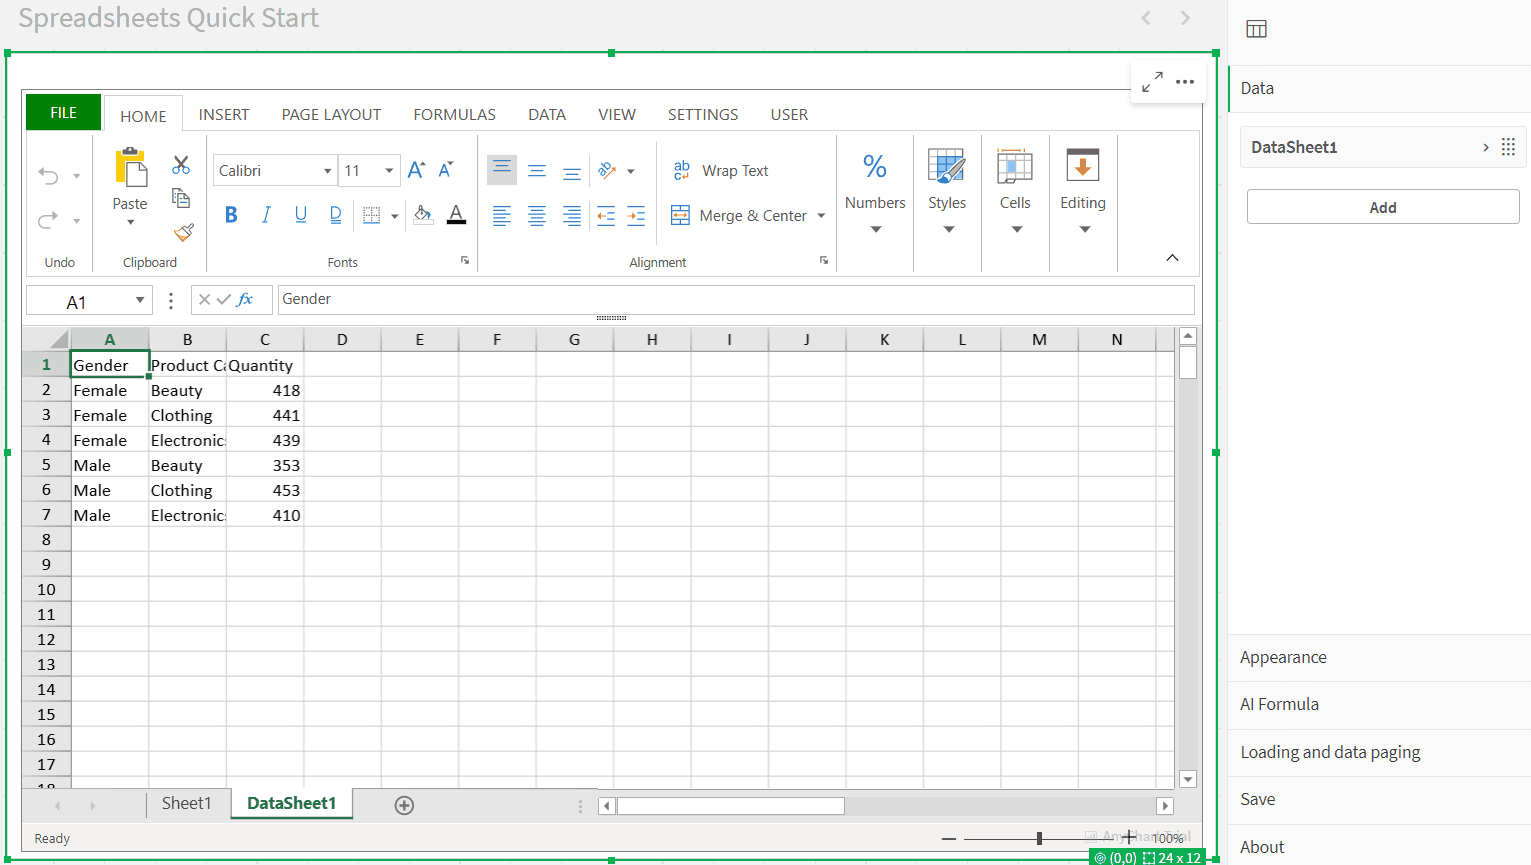Toggle Wrap Text for the cell
Viewport: 1531px width, 865px height.
[721, 171]
